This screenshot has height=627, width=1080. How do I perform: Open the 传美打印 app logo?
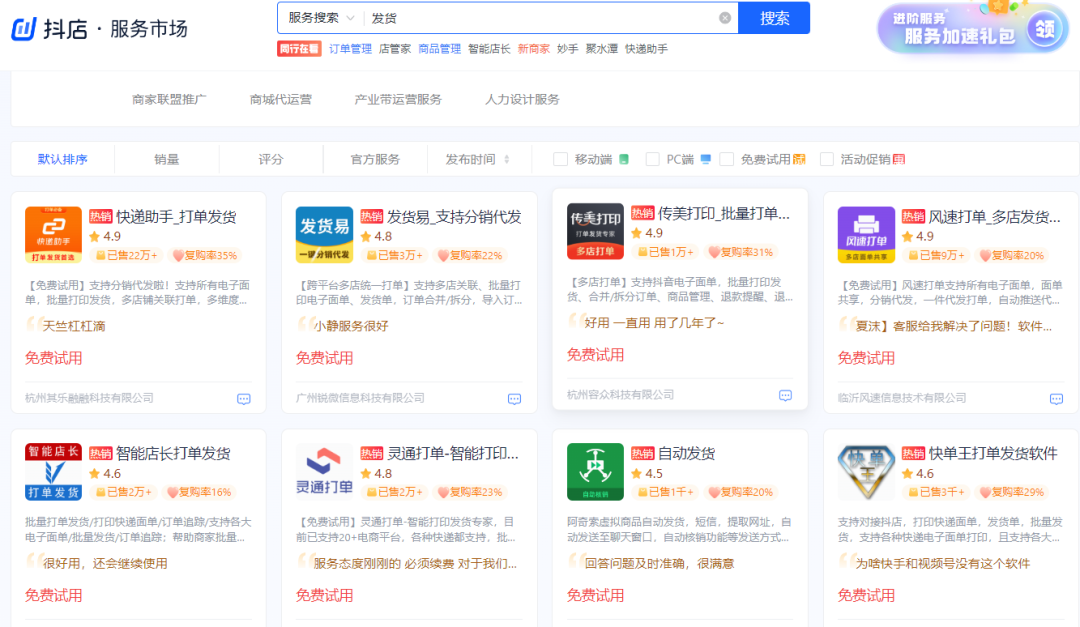pyautogui.click(x=595, y=231)
